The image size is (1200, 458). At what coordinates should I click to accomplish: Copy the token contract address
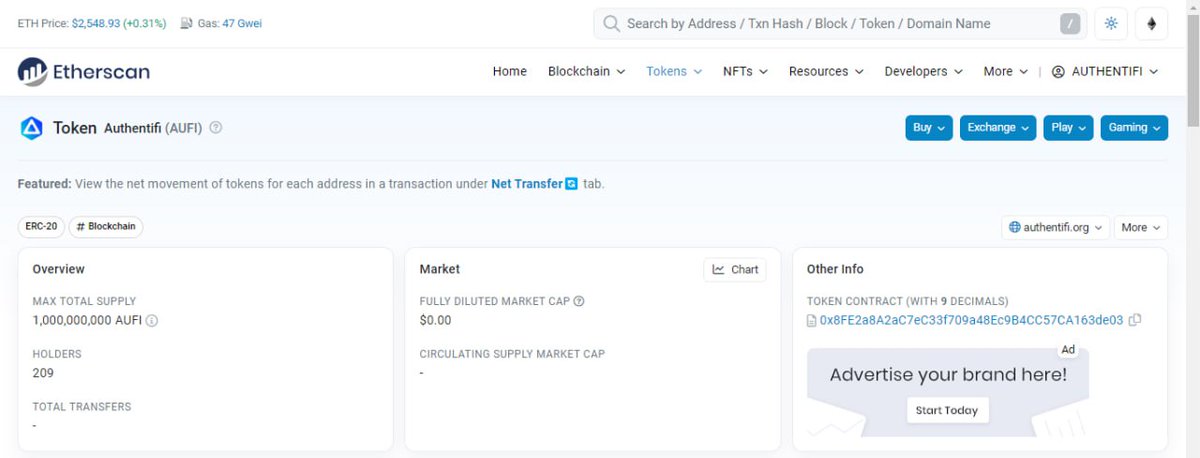pyautogui.click(x=1135, y=320)
